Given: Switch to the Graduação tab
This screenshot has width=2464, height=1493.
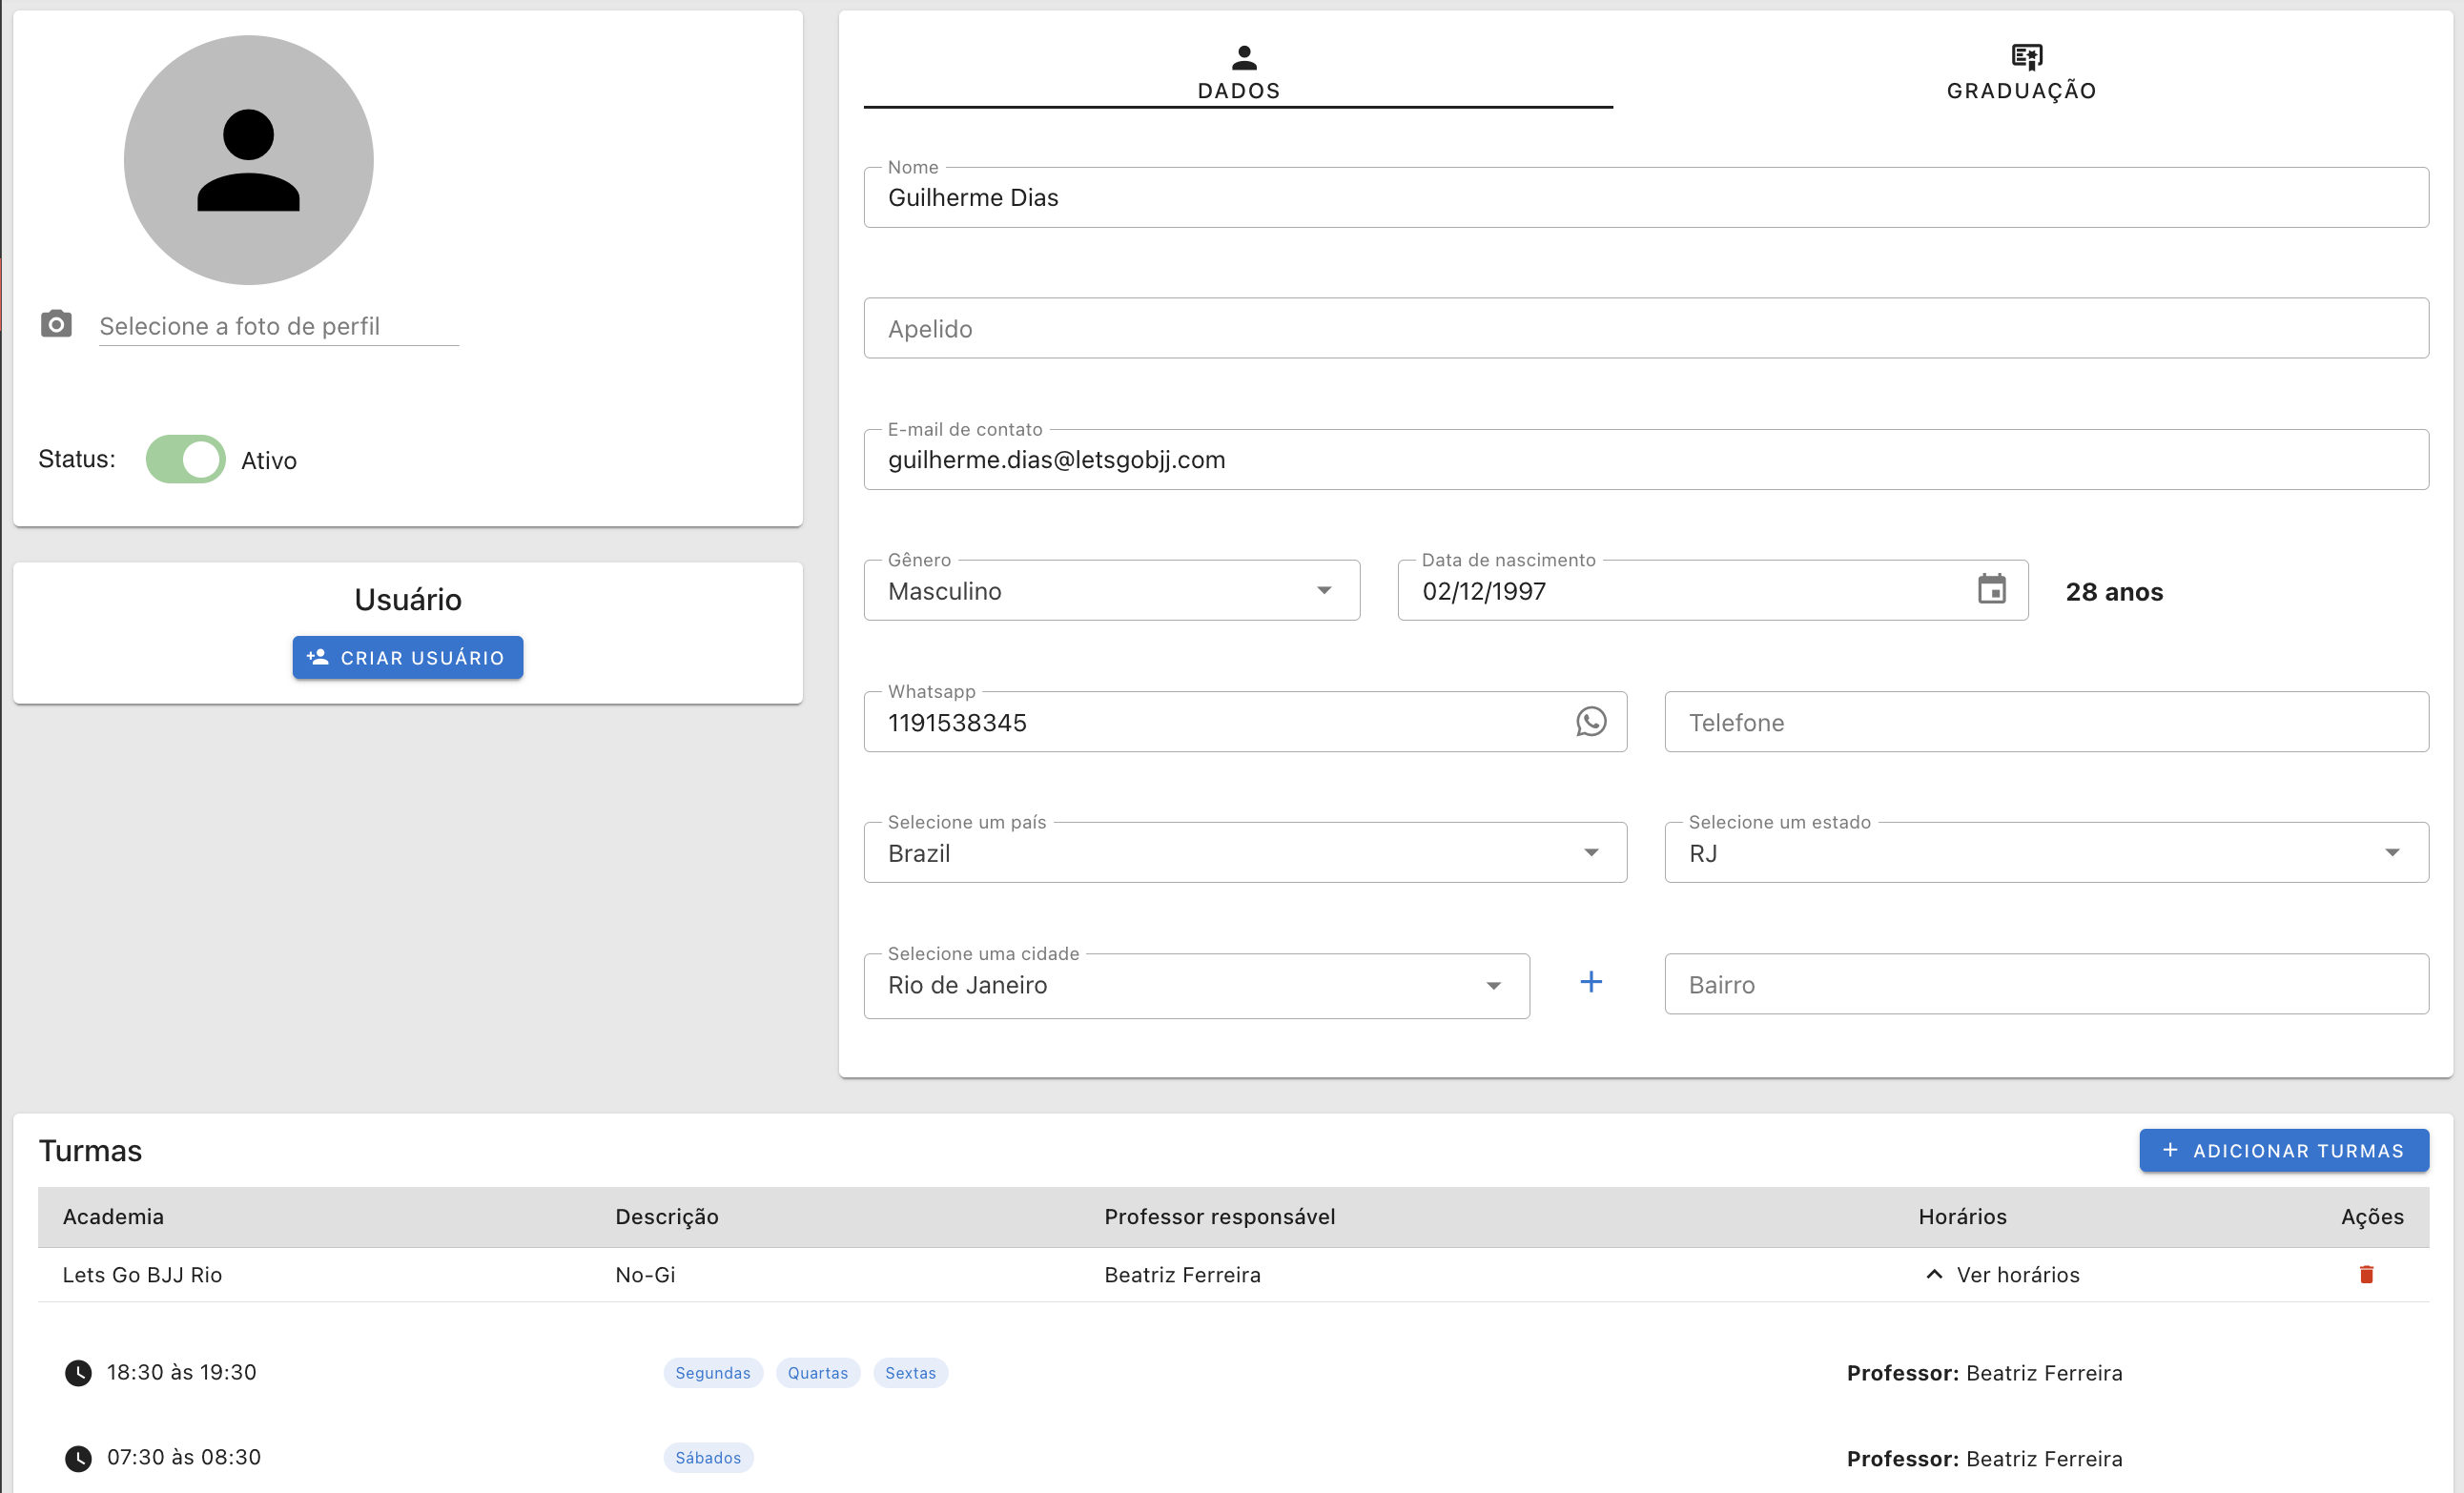Looking at the screenshot, I should point(2021,72).
